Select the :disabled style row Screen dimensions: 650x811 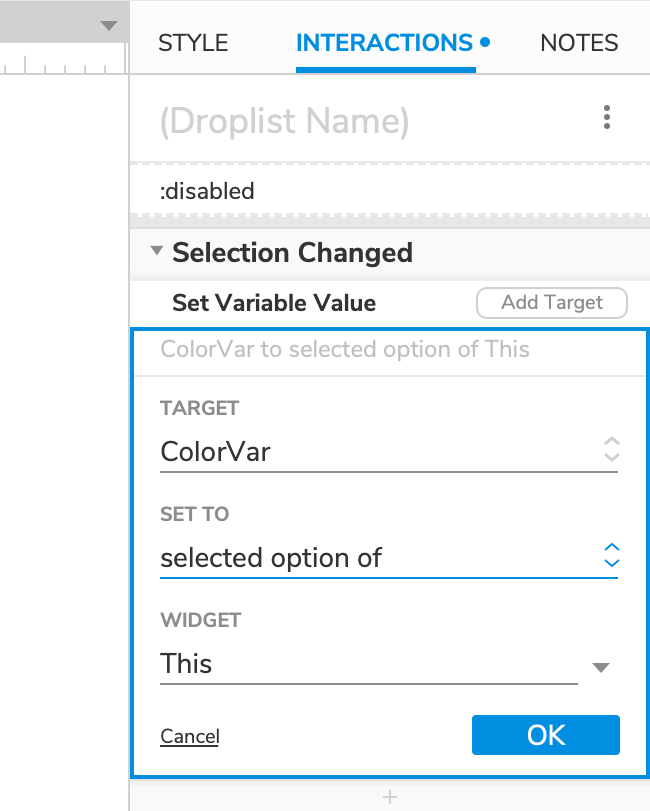(x=207, y=190)
